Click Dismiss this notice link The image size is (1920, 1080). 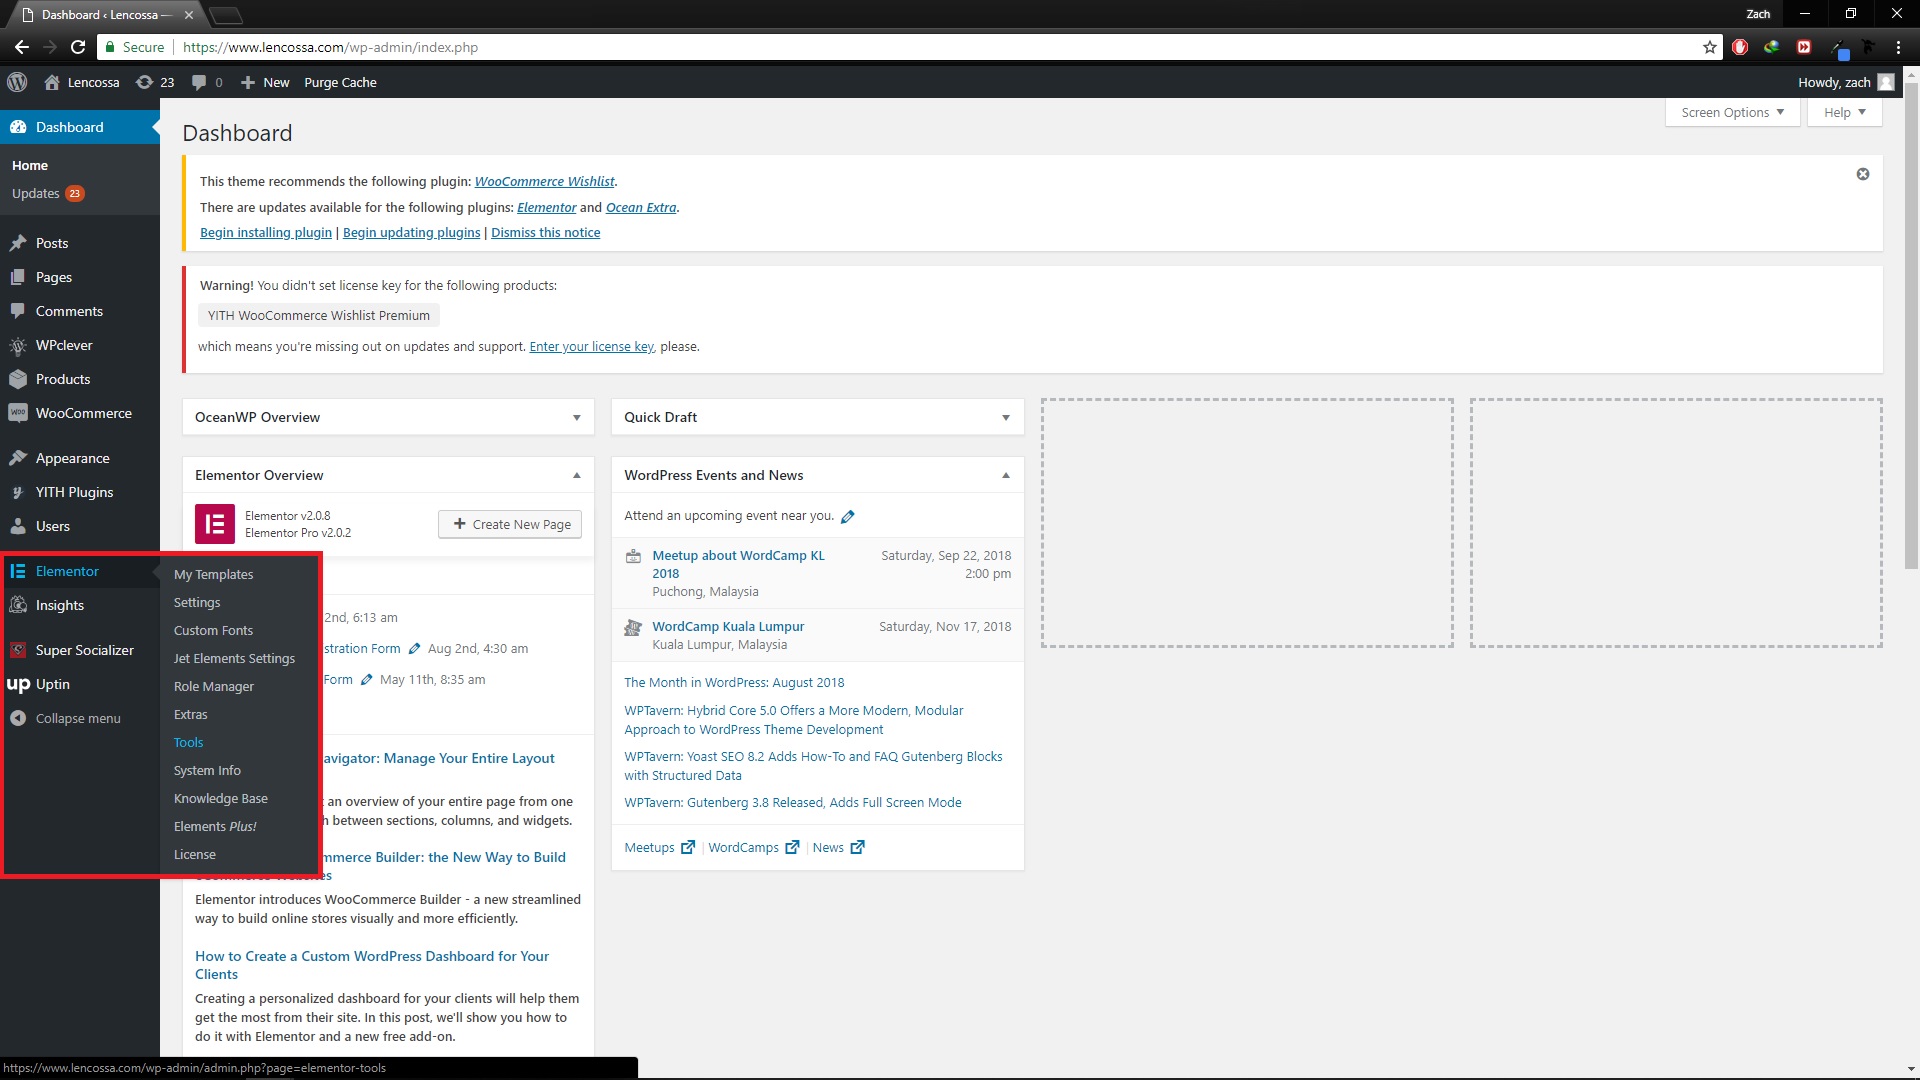tap(545, 232)
